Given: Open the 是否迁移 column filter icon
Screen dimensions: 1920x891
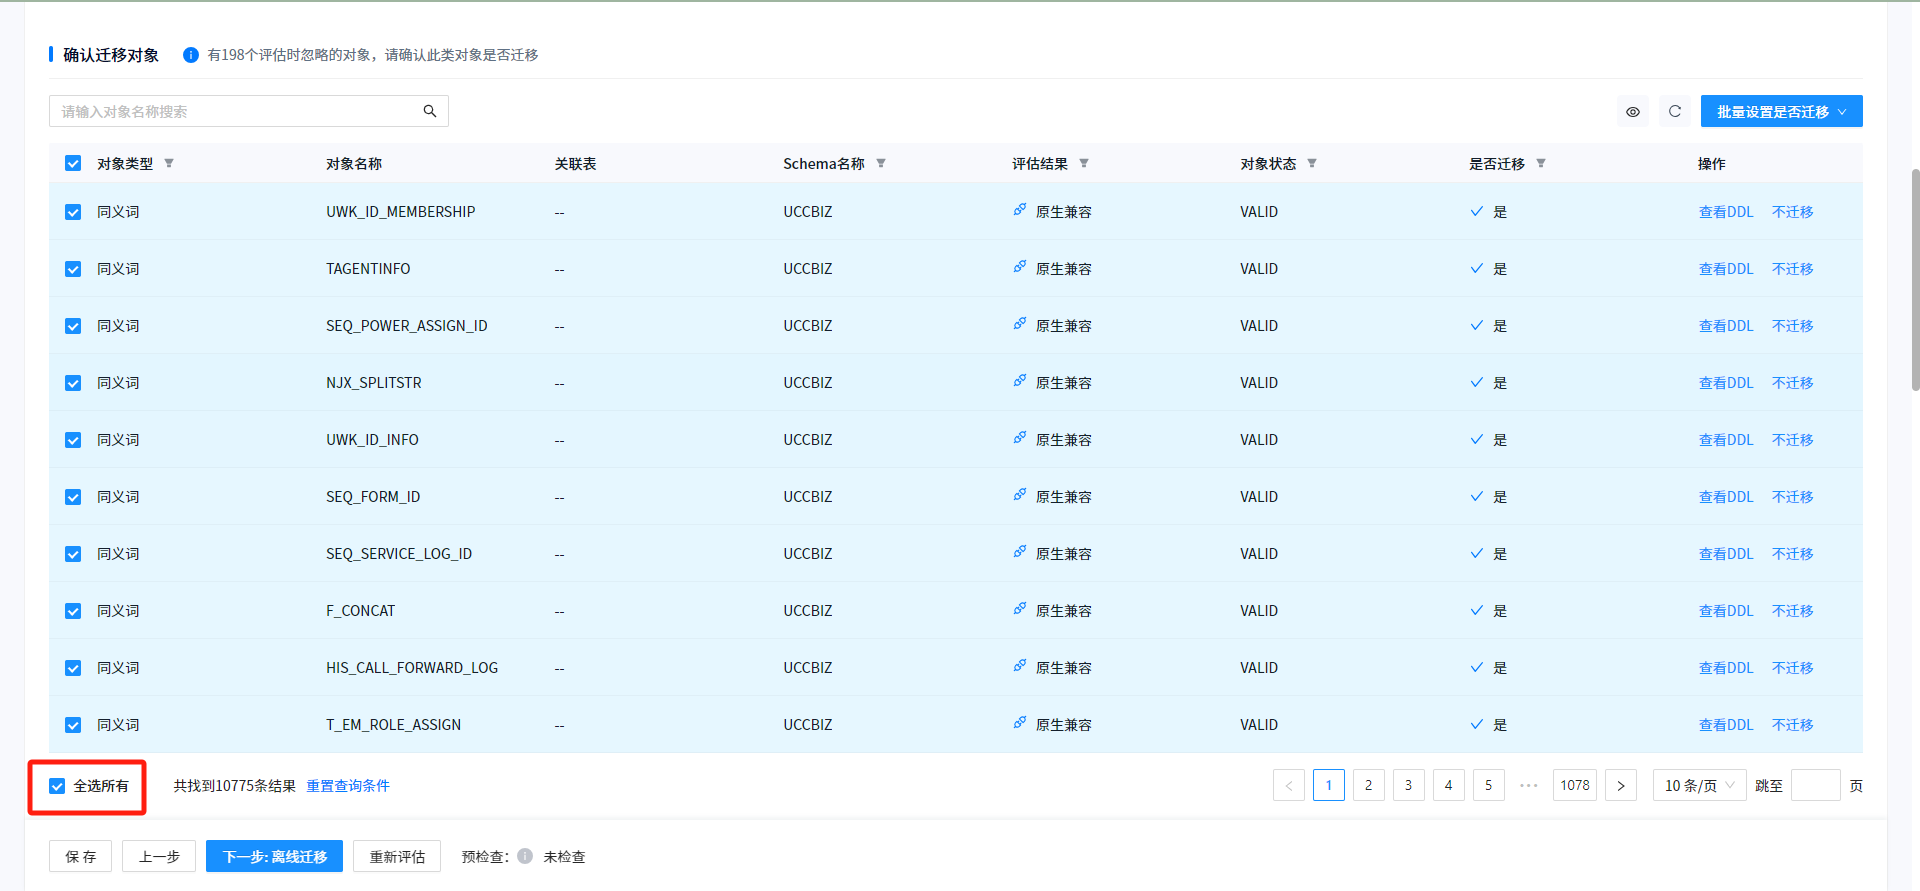Looking at the screenshot, I should (1541, 163).
